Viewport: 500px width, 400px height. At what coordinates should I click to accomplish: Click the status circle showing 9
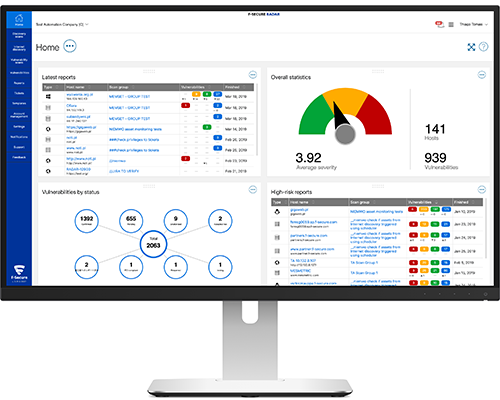tap(176, 221)
